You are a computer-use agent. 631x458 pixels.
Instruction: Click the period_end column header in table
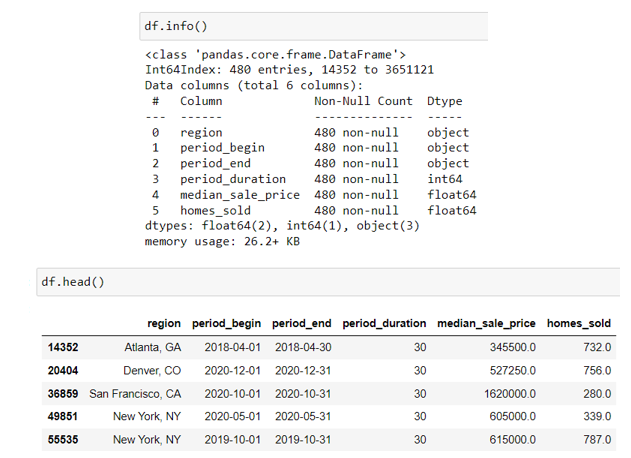301,324
